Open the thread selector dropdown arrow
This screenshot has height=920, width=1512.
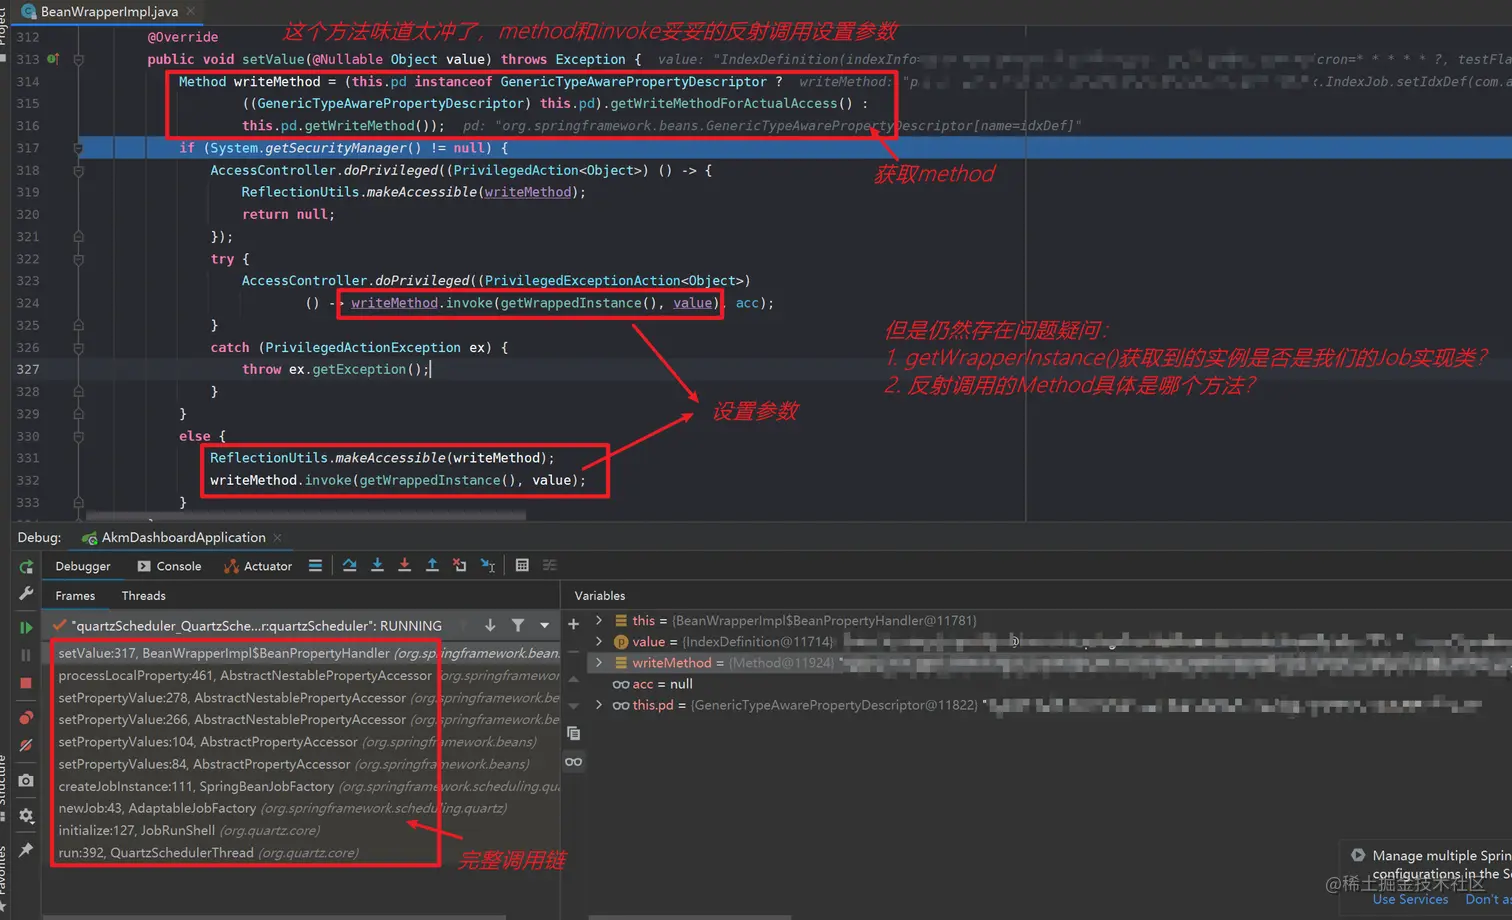pyautogui.click(x=545, y=625)
